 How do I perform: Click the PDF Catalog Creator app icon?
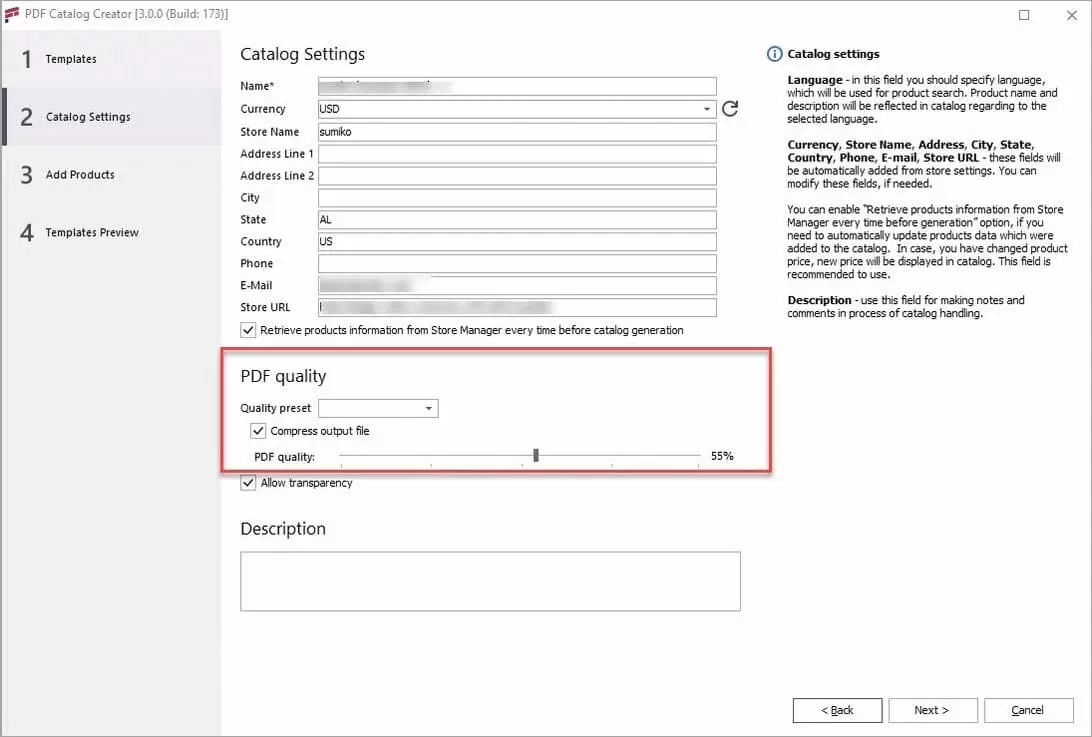[12, 14]
